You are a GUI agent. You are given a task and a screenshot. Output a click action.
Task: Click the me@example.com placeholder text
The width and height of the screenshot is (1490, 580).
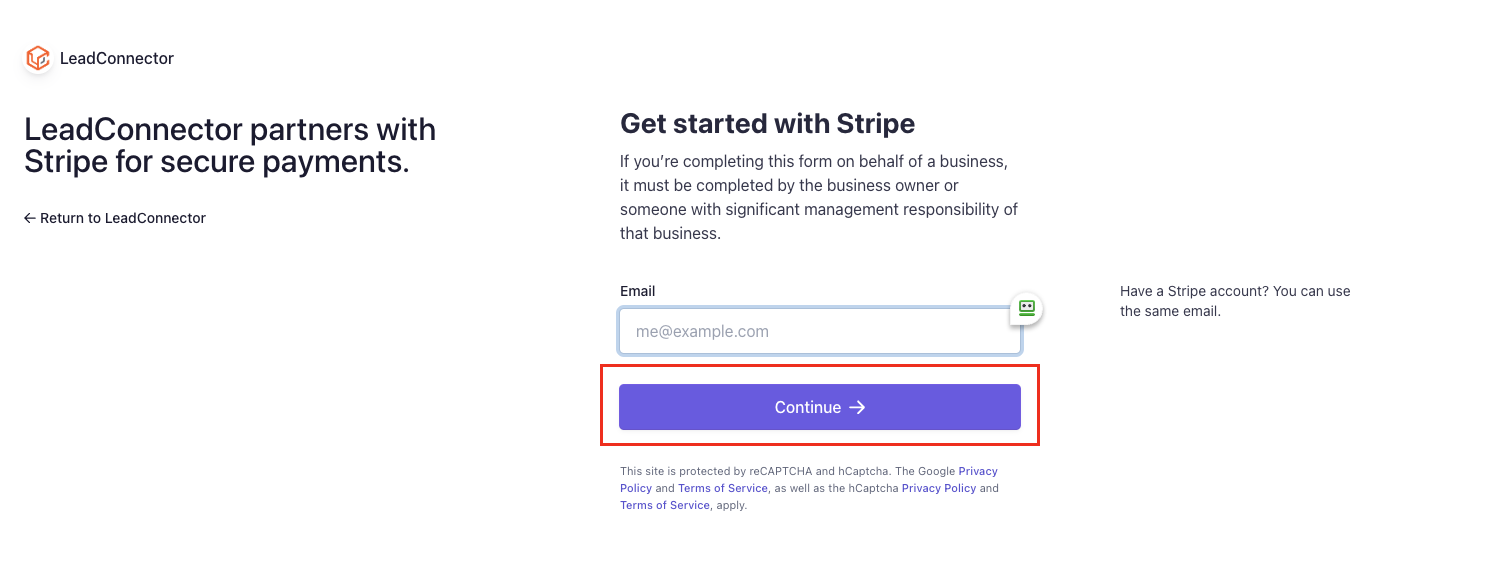(702, 331)
